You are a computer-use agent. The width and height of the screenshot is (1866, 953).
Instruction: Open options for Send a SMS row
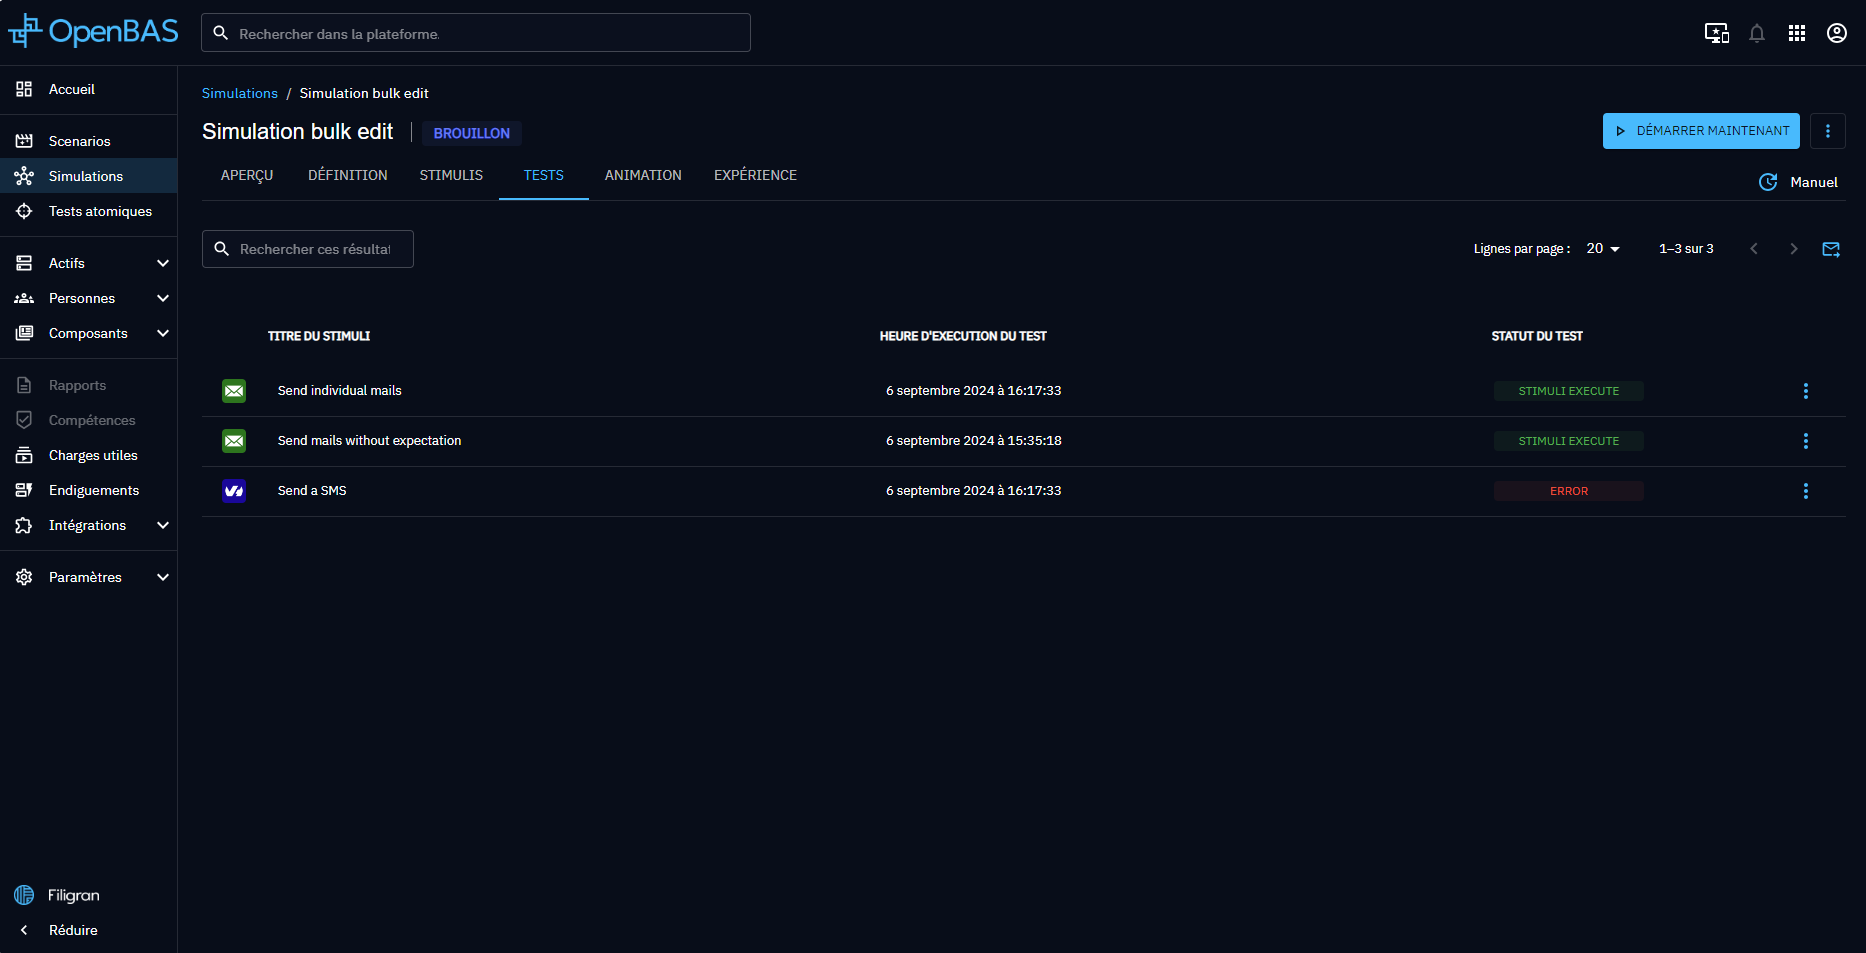tap(1805, 491)
